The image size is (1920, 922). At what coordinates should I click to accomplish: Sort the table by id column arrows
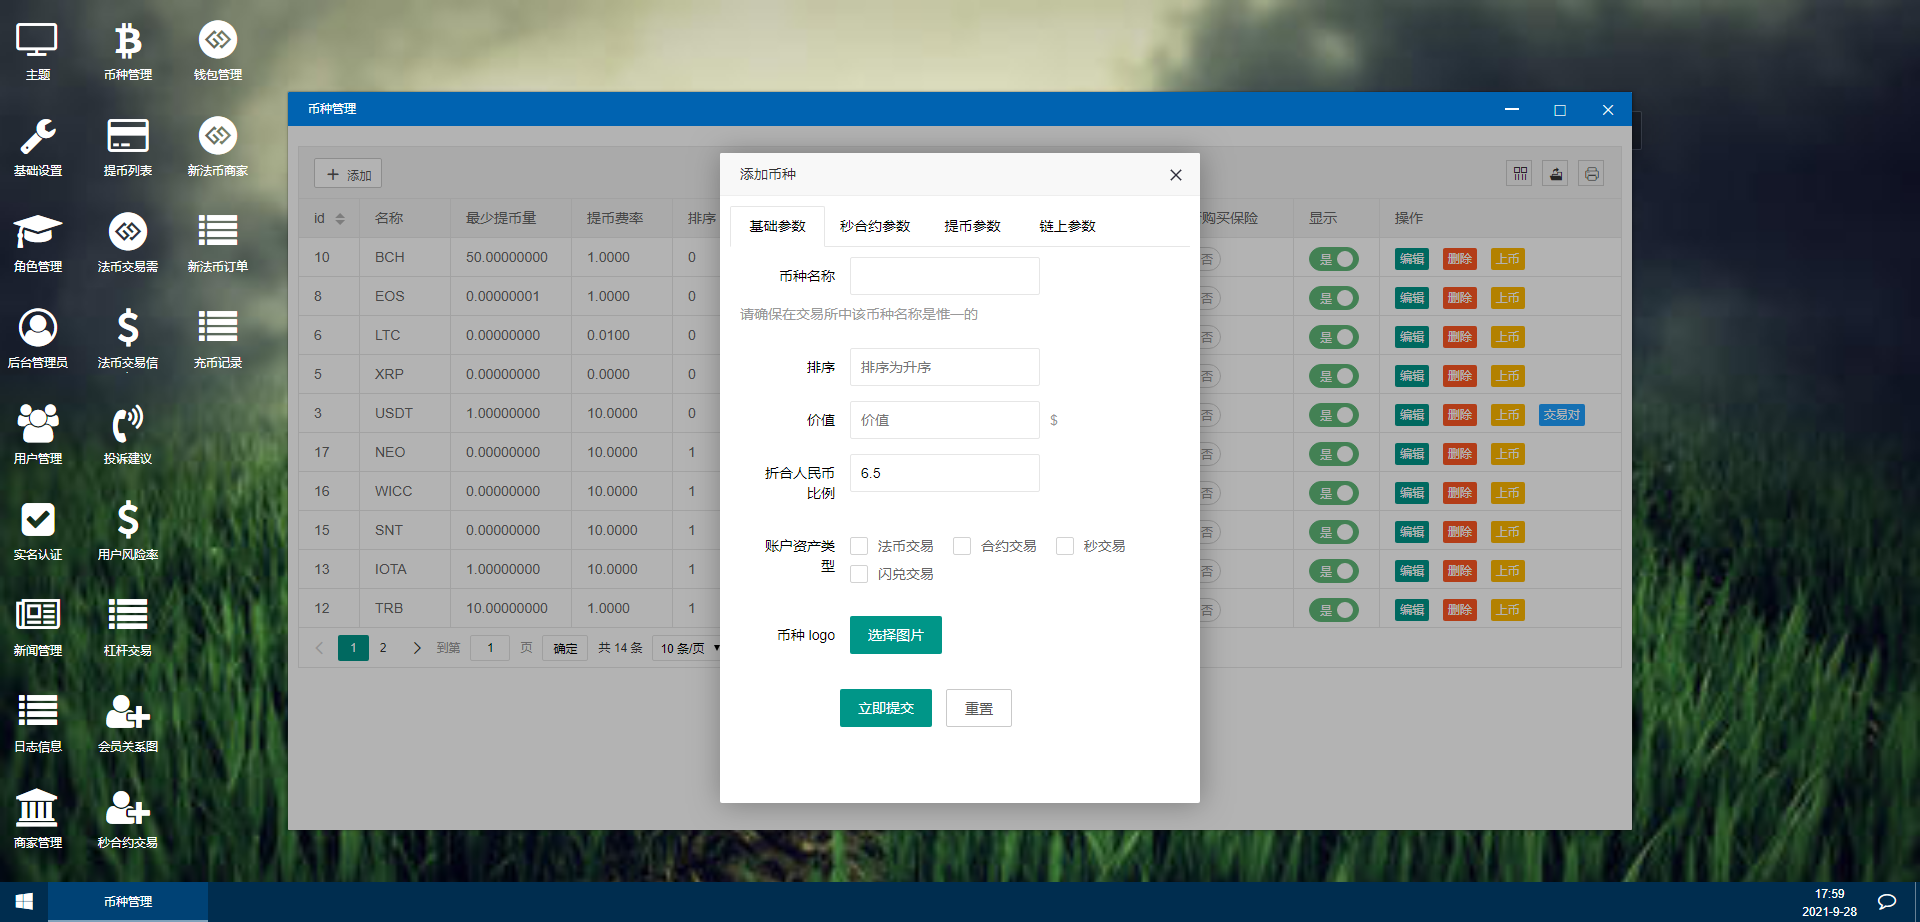(x=340, y=219)
